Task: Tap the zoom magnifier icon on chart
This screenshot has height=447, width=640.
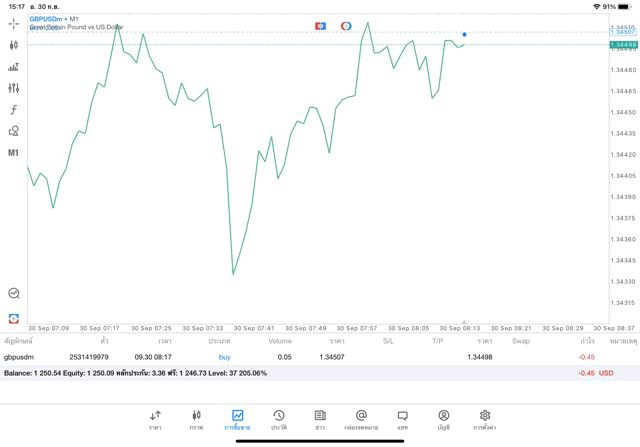Action: pyautogui.click(x=13, y=294)
